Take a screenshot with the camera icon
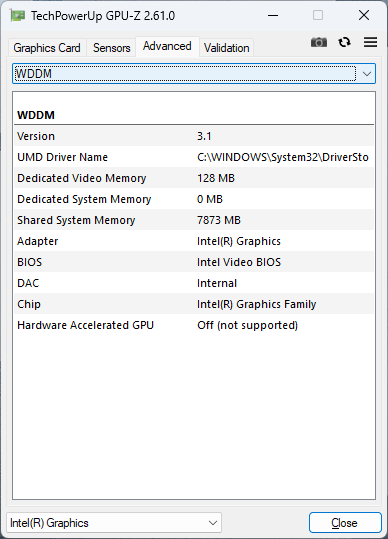Viewport: 388px width, 539px height. pos(319,42)
